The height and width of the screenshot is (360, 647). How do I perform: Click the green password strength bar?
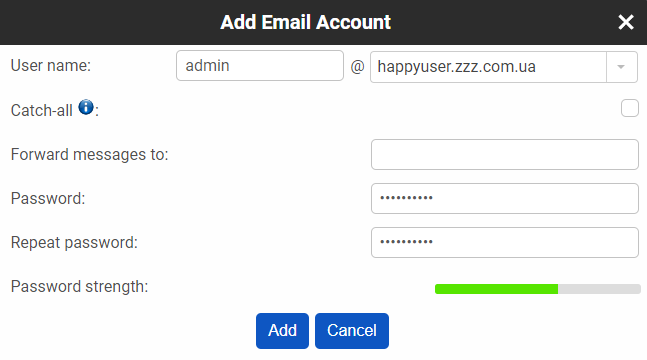coord(496,289)
